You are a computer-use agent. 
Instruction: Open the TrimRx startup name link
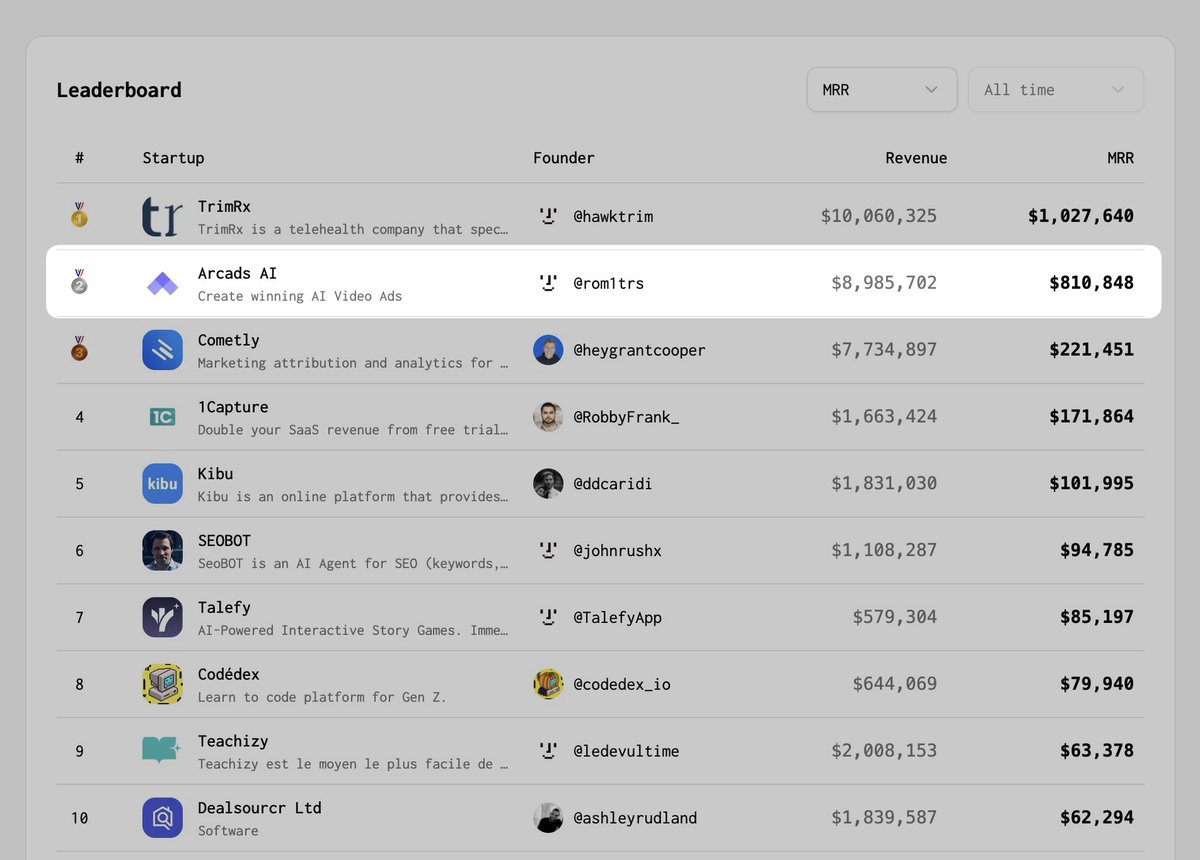224,206
